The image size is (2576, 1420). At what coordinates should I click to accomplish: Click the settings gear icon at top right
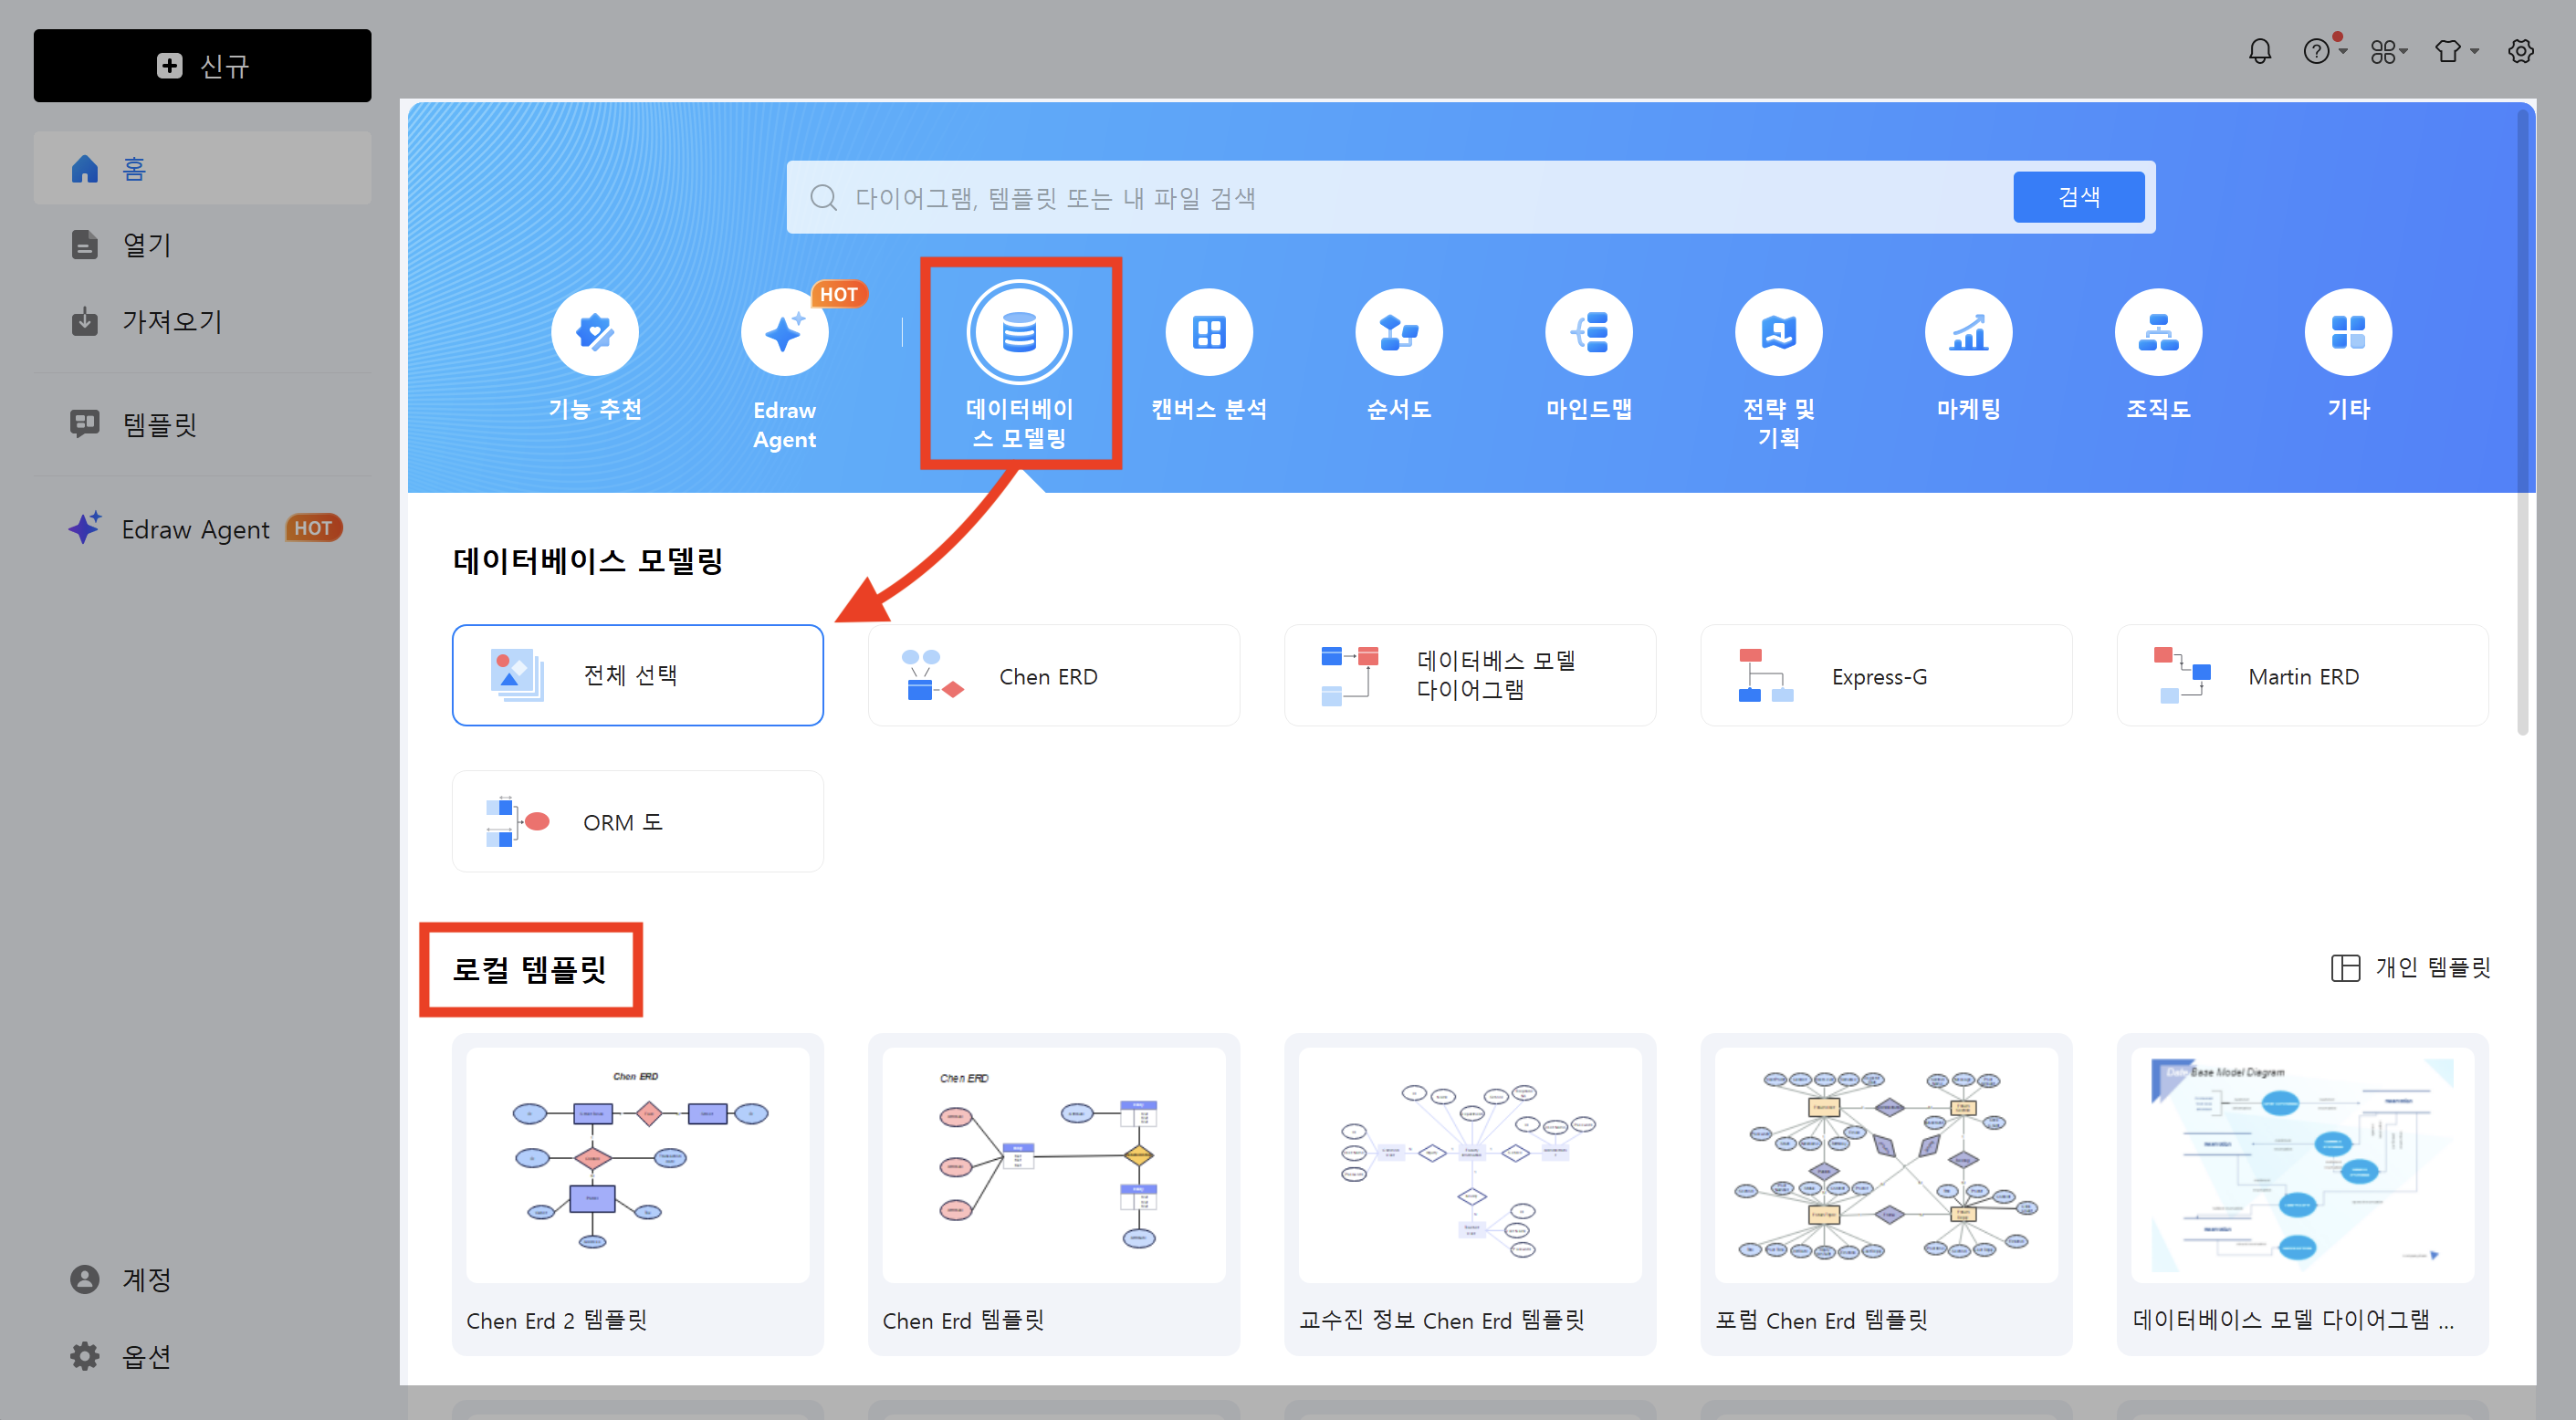pyautogui.click(x=2520, y=51)
